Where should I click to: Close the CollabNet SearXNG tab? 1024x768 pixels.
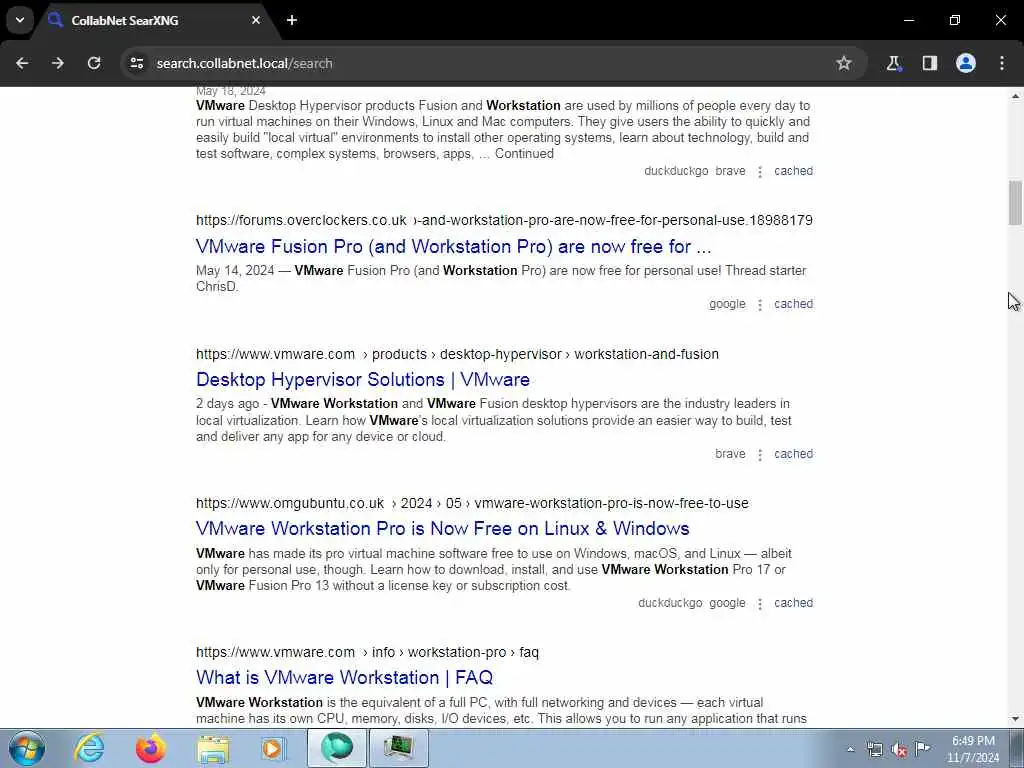click(256, 20)
